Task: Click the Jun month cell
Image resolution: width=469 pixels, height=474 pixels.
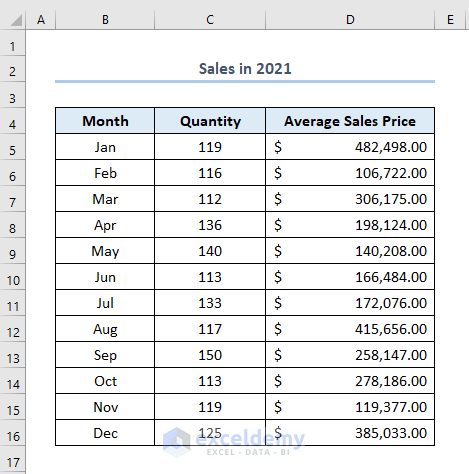Action: (105, 277)
